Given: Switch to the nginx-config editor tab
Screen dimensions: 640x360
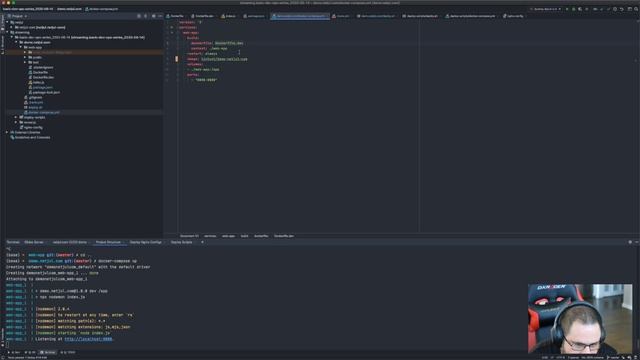Looking at the screenshot, I should 513,16.
